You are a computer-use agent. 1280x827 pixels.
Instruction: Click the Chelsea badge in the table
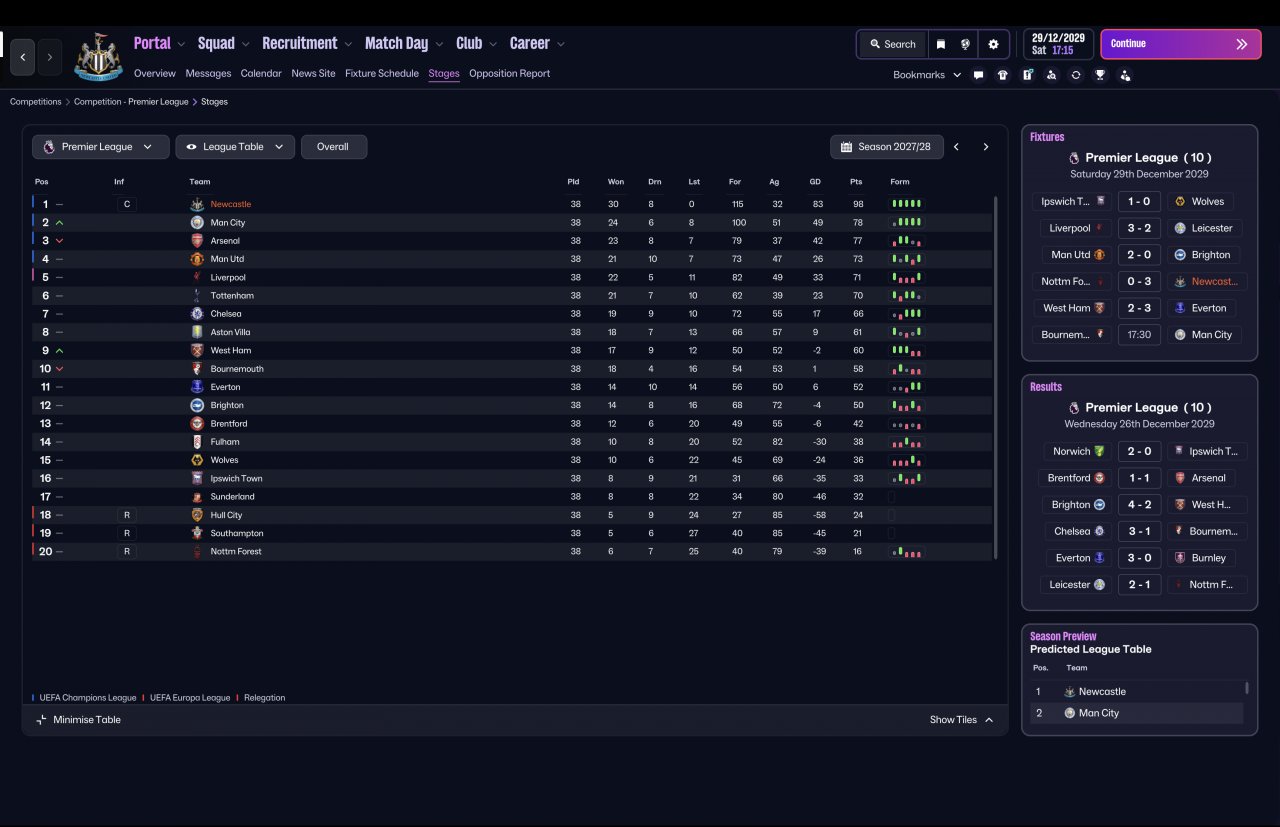pyautogui.click(x=197, y=314)
